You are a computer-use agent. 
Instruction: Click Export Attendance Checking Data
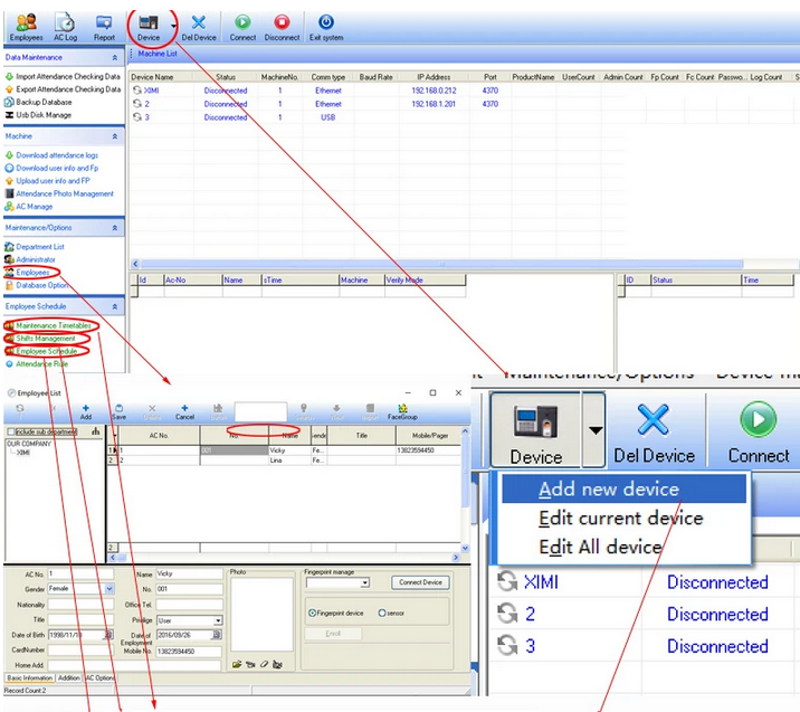coord(63,89)
